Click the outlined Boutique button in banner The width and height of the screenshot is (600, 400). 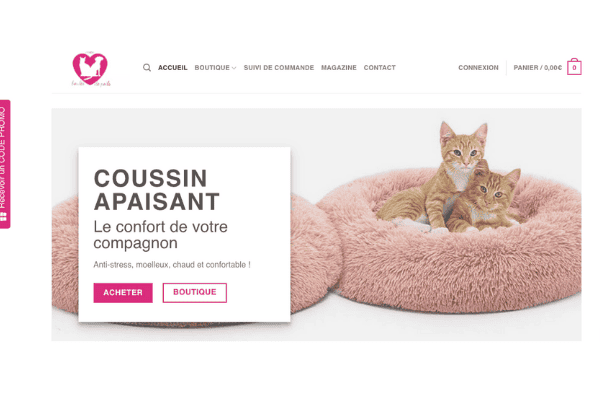pyautogui.click(x=195, y=292)
